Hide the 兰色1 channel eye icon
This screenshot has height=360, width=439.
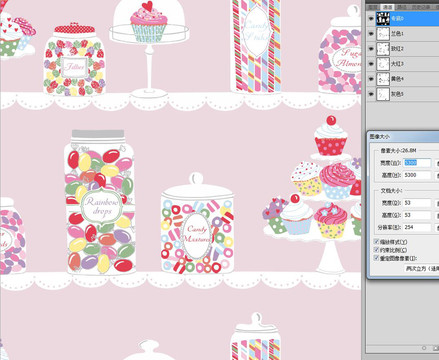coord(371,34)
